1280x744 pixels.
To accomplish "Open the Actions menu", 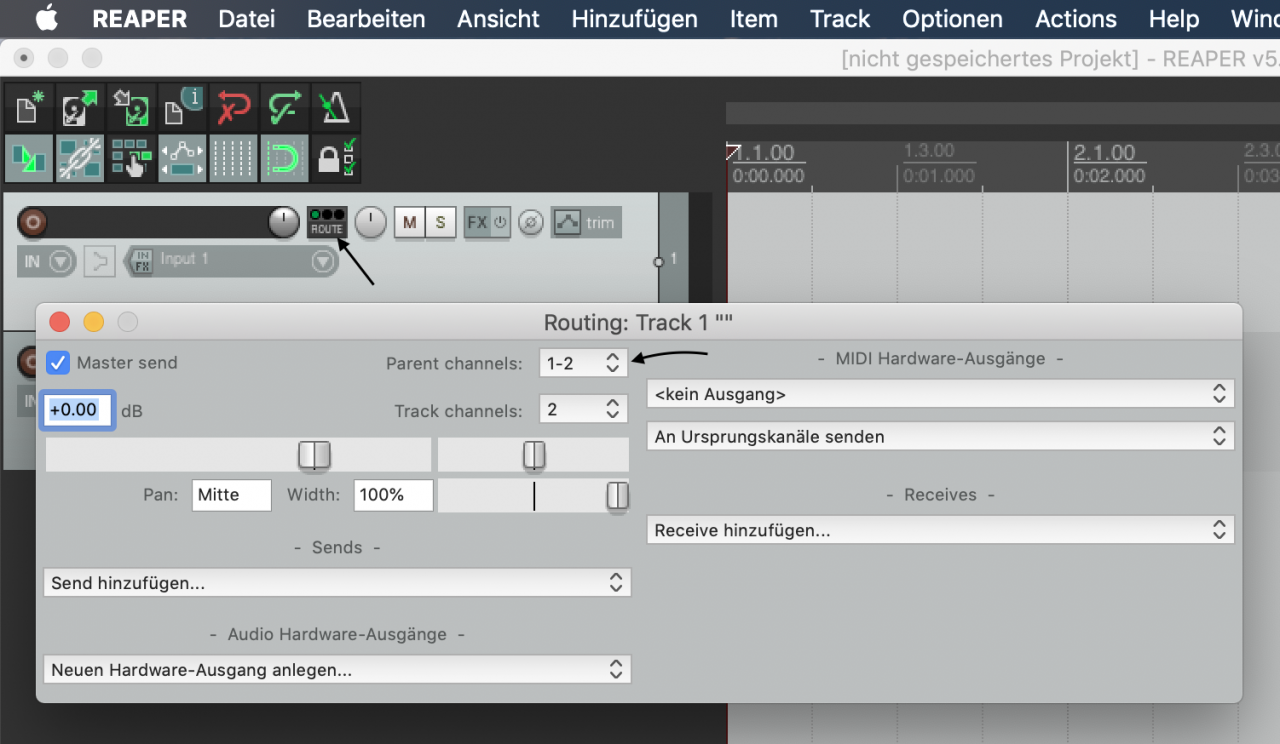I will 1076,19.
